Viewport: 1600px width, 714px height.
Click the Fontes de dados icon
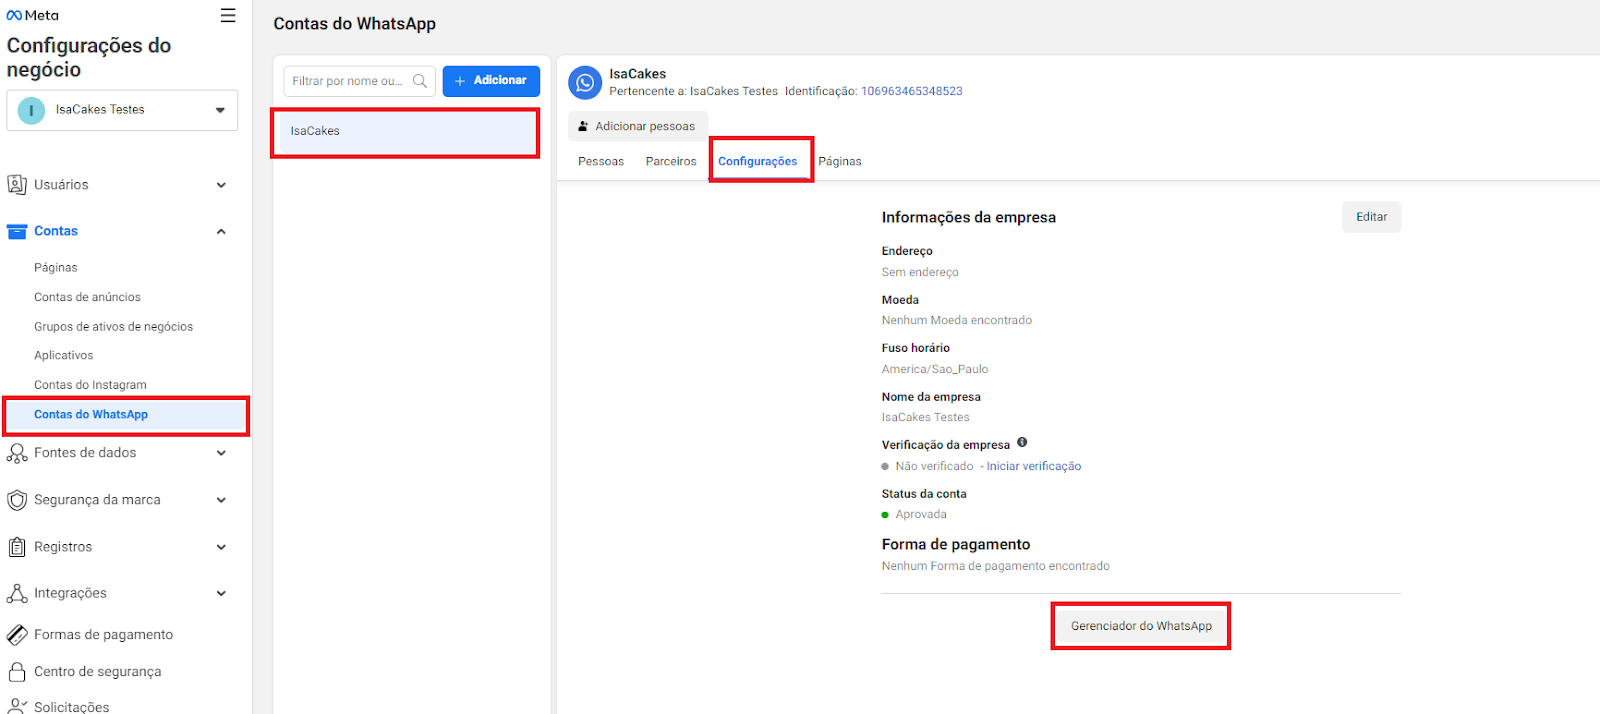(17, 453)
